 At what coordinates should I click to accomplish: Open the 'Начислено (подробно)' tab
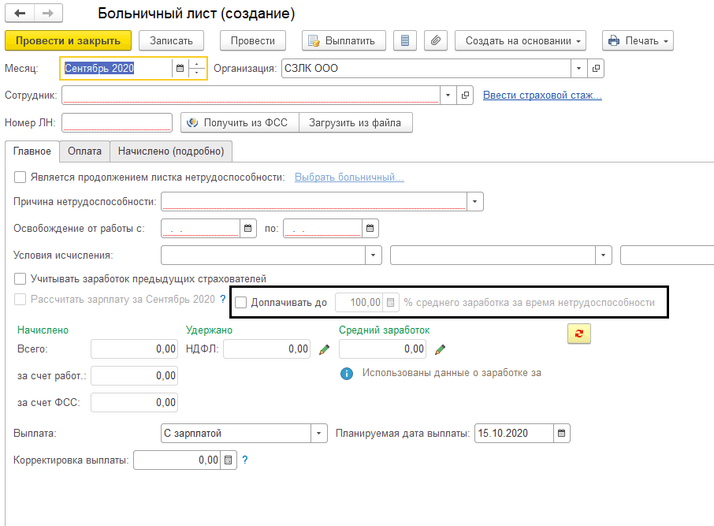tap(171, 151)
